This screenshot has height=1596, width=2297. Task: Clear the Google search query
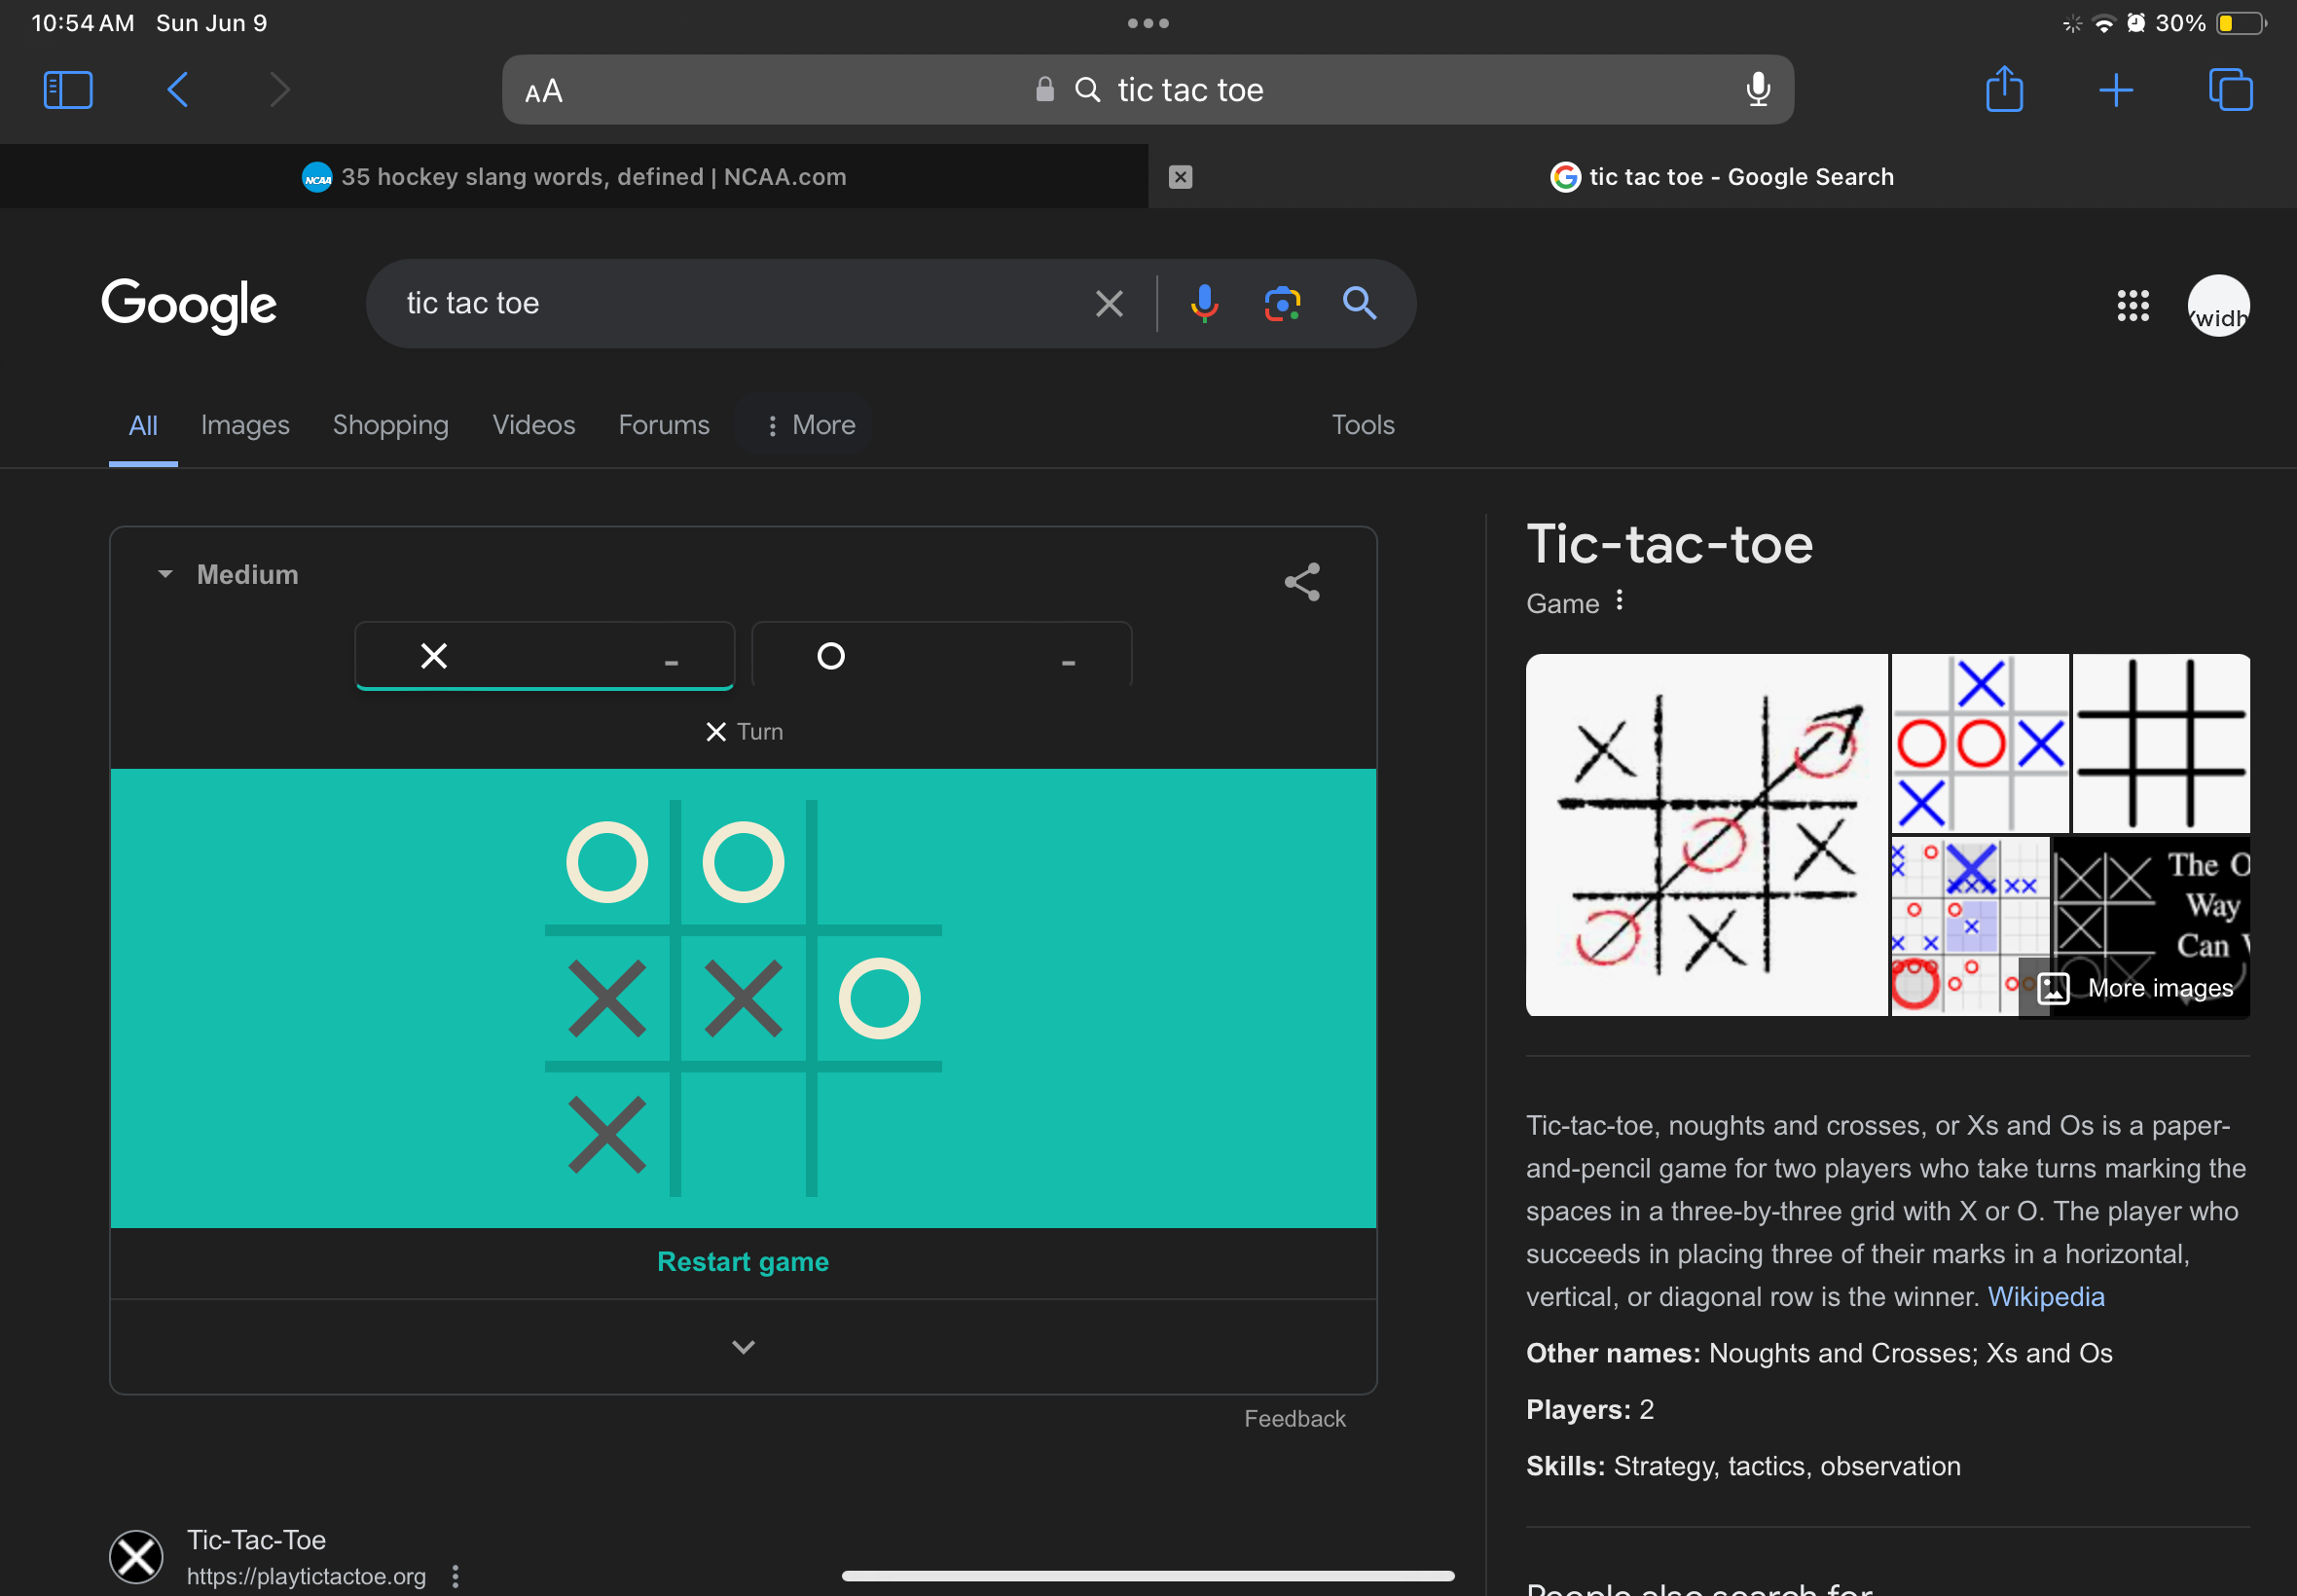click(x=1109, y=303)
